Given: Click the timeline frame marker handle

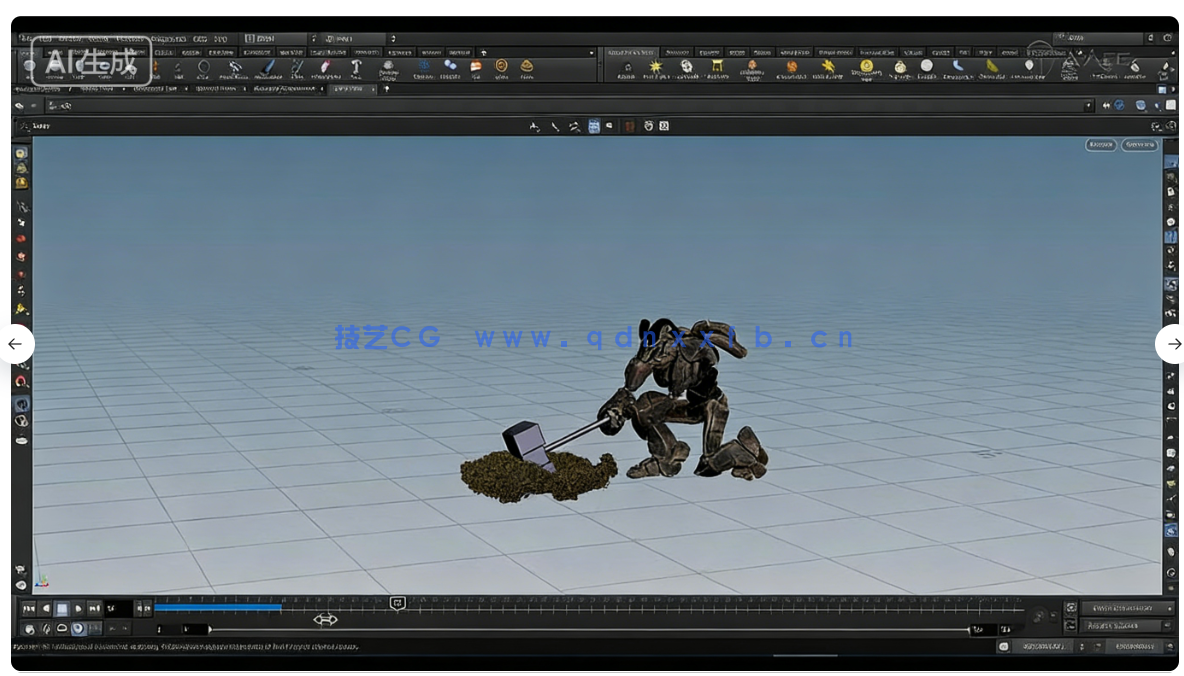Looking at the screenshot, I should tap(397, 603).
